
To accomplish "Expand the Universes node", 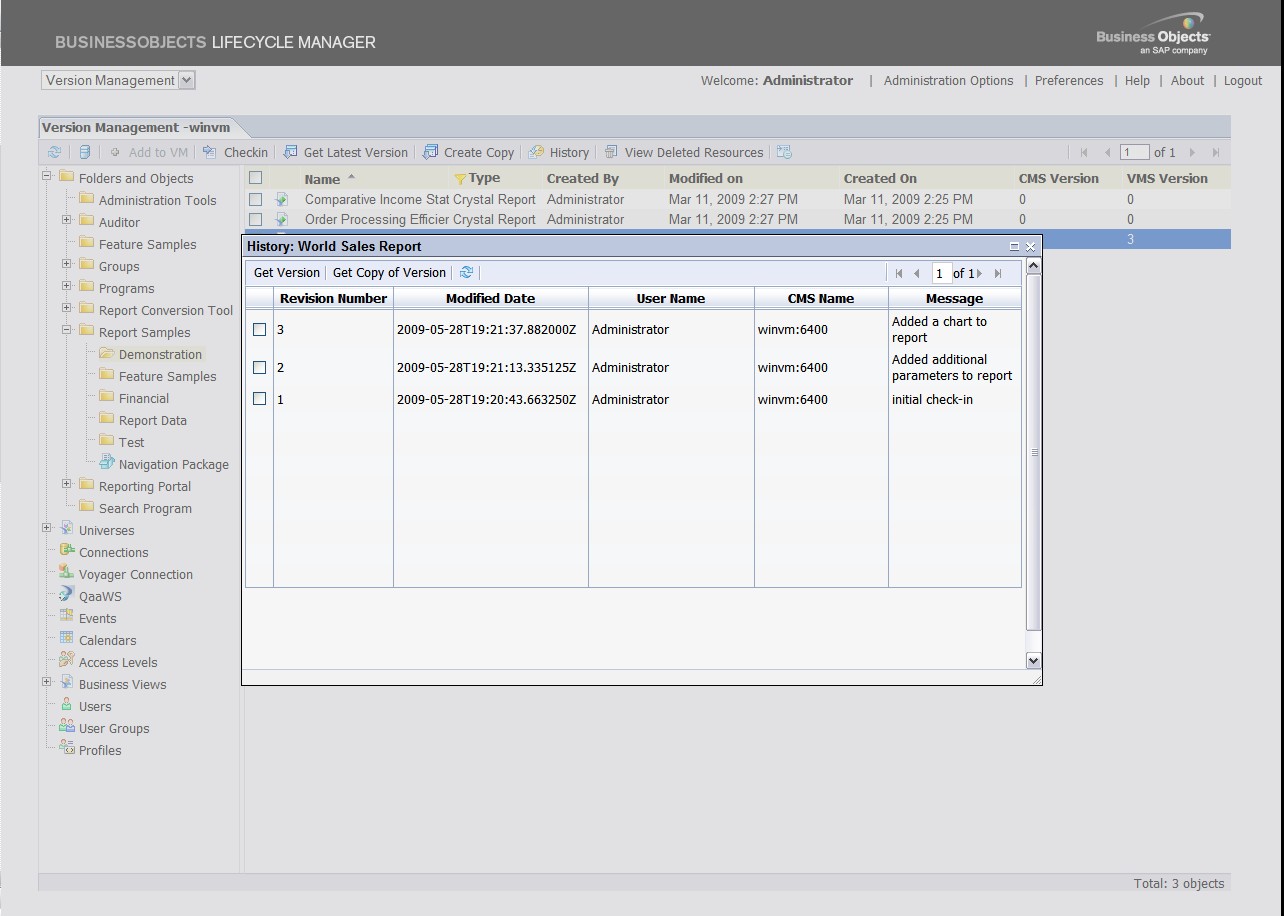I will pos(47,529).
